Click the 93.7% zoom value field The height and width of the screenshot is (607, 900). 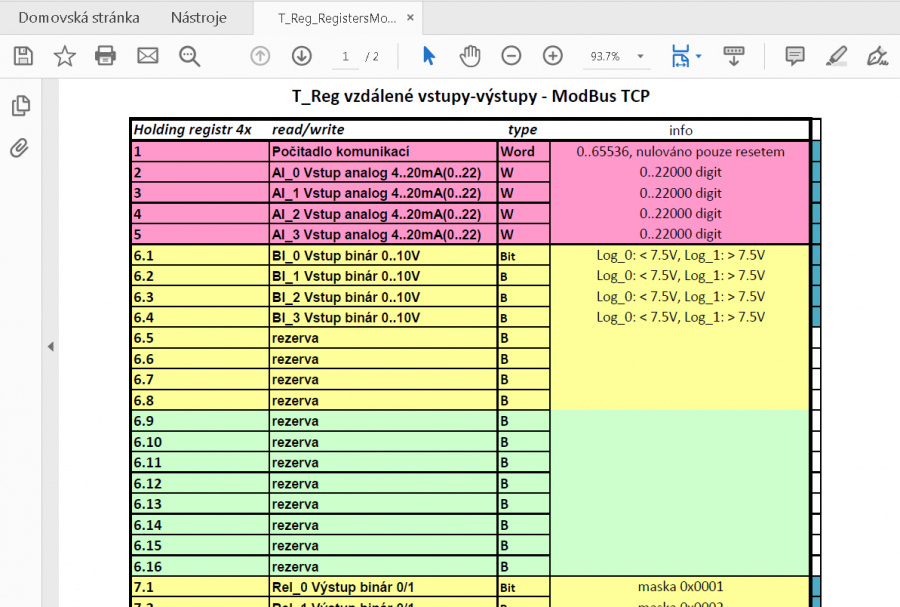pyautogui.click(x=605, y=56)
